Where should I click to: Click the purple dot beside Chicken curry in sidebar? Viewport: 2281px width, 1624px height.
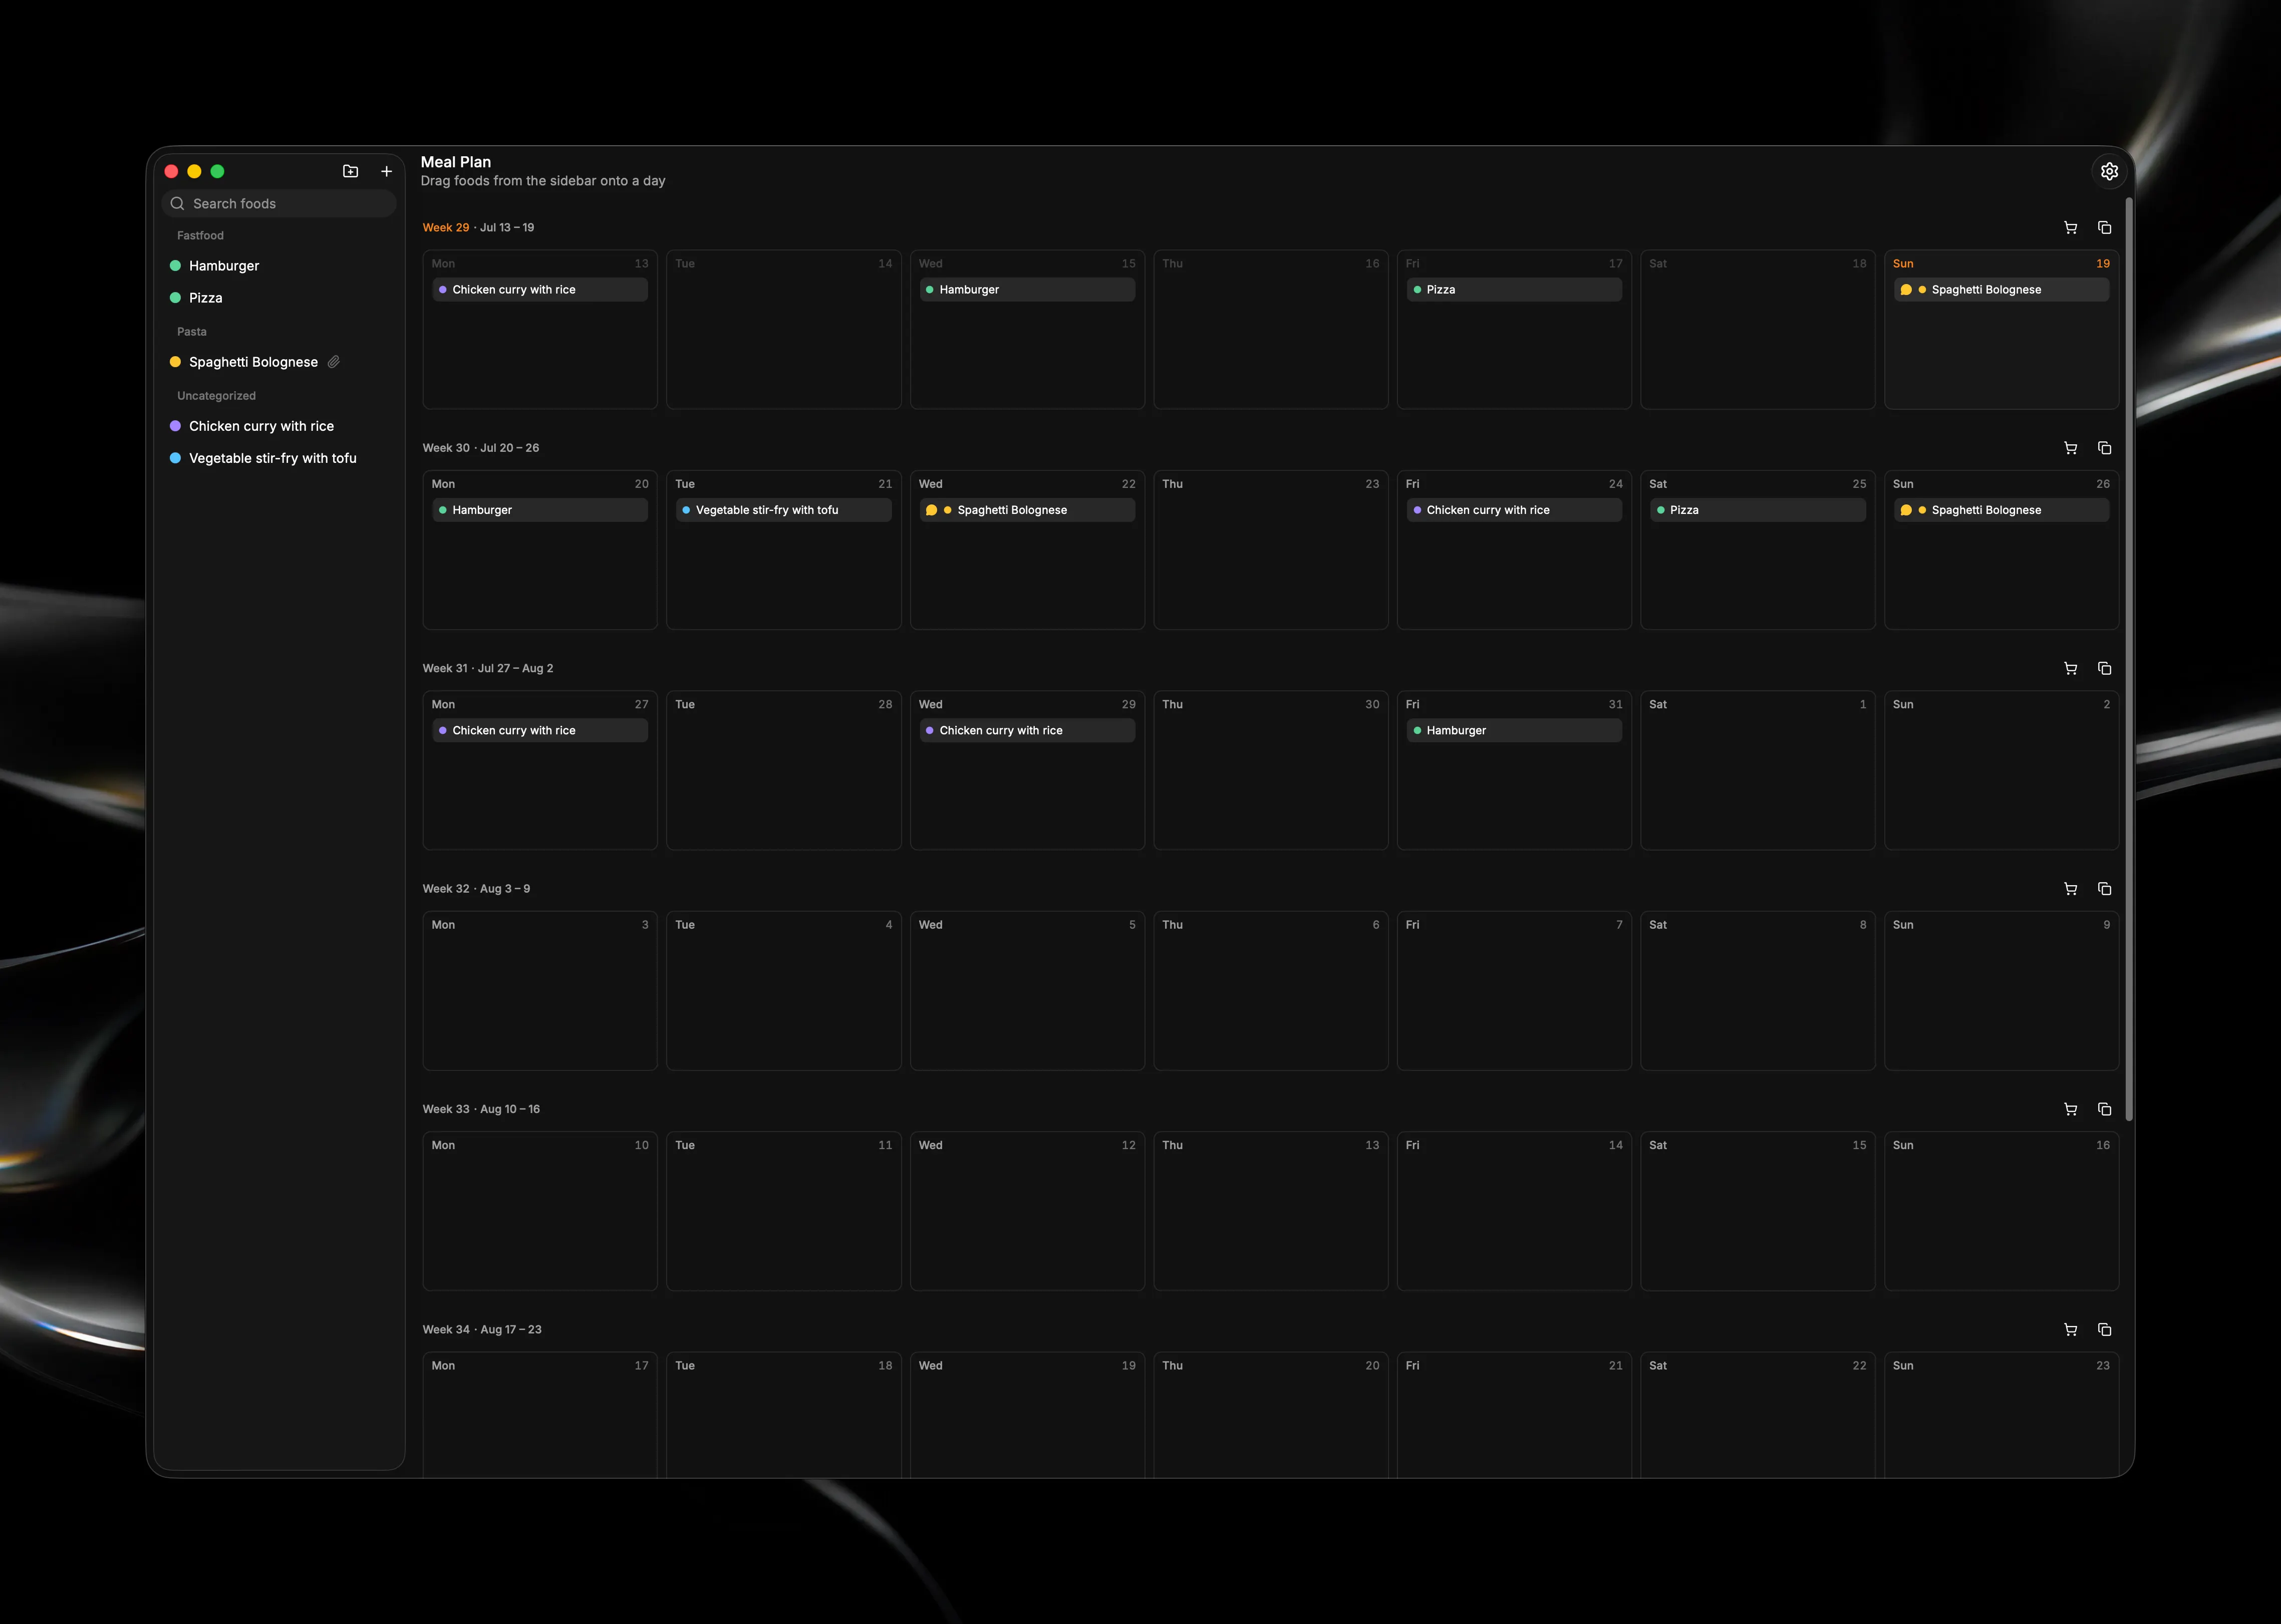pyautogui.click(x=175, y=426)
